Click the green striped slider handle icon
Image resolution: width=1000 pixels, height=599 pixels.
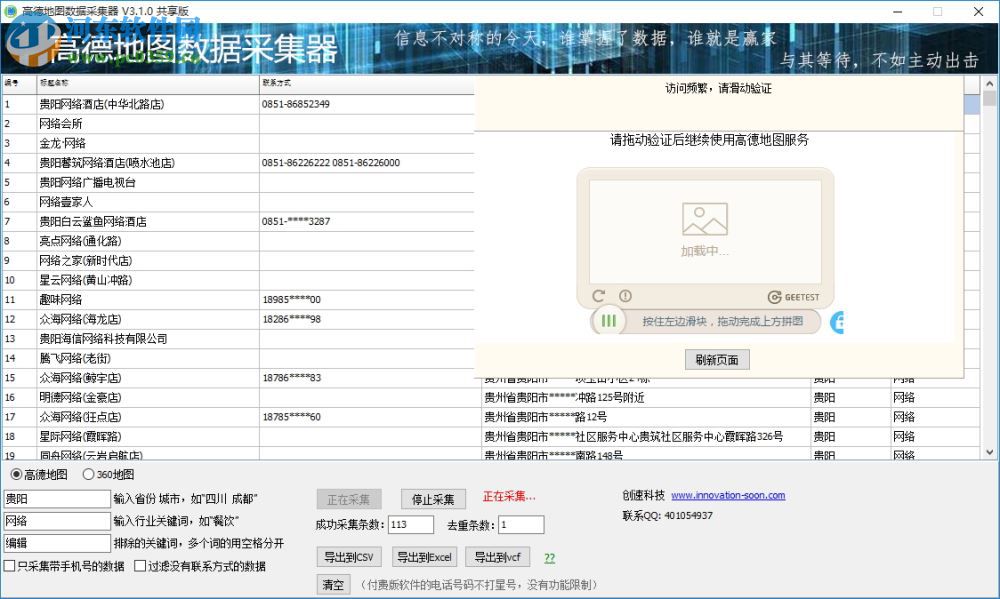609,321
